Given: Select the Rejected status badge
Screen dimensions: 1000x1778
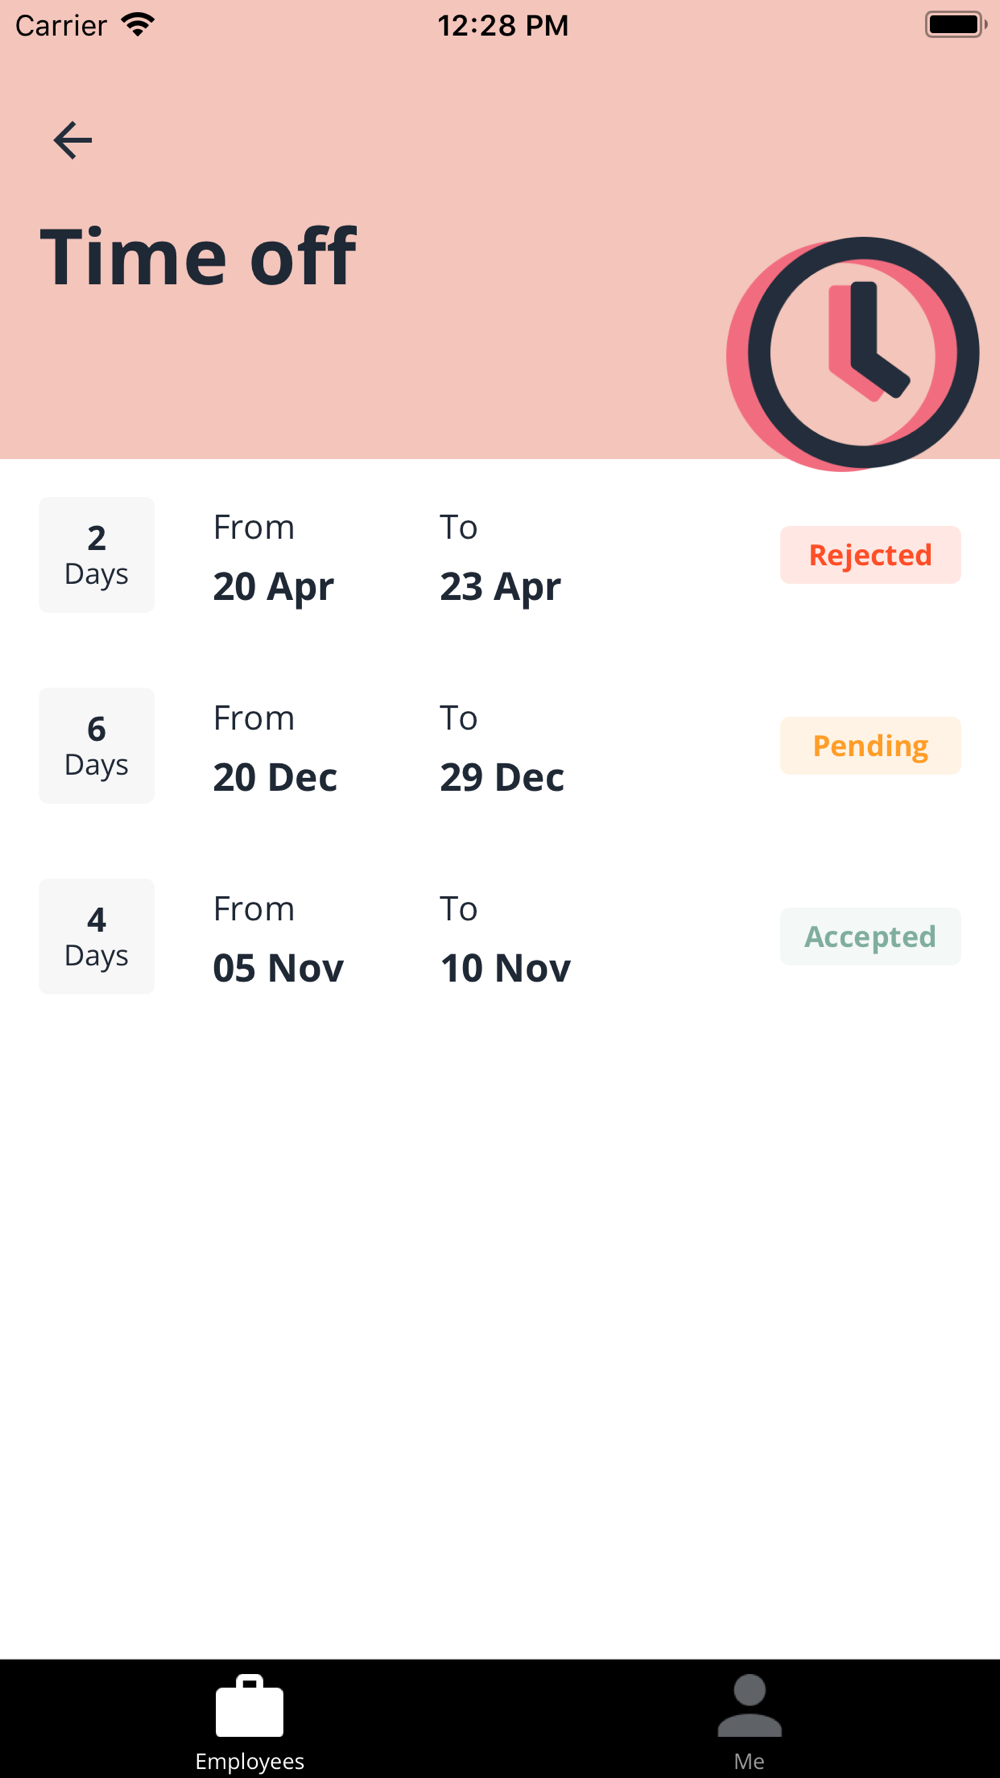Looking at the screenshot, I should tap(870, 555).
